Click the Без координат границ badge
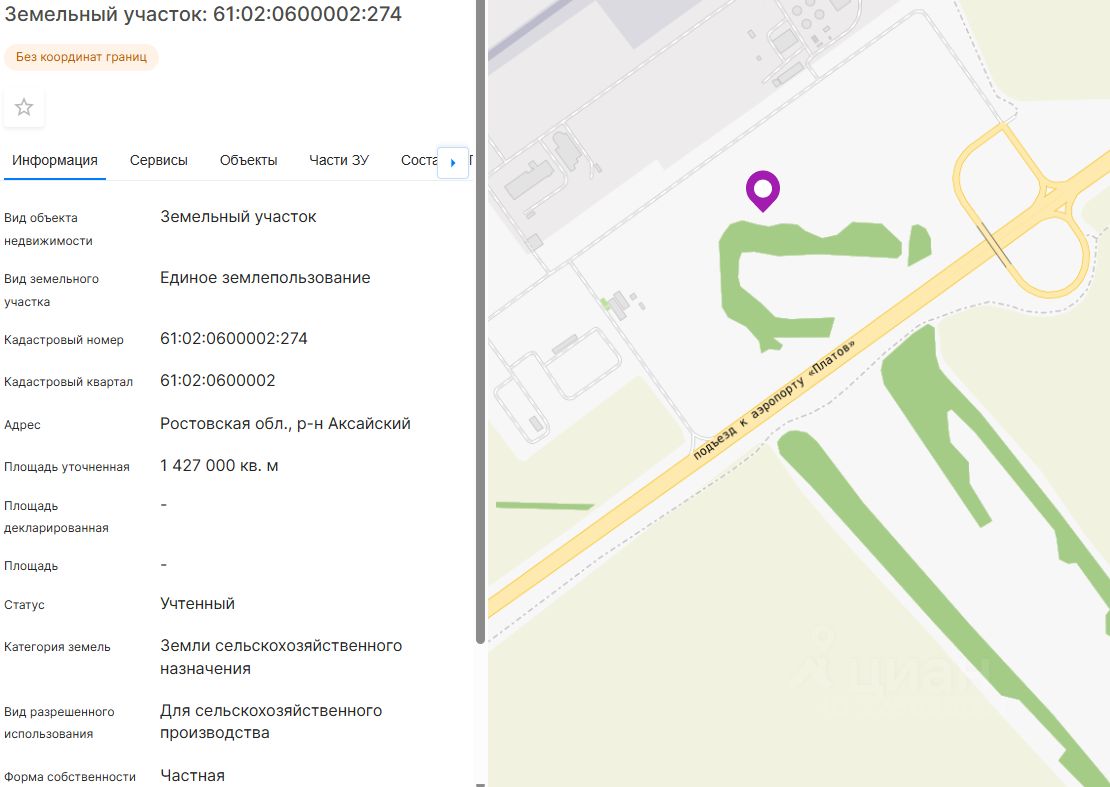Viewport: 1110px width, 787px height. pyautogui.click(x=81, y=57)
